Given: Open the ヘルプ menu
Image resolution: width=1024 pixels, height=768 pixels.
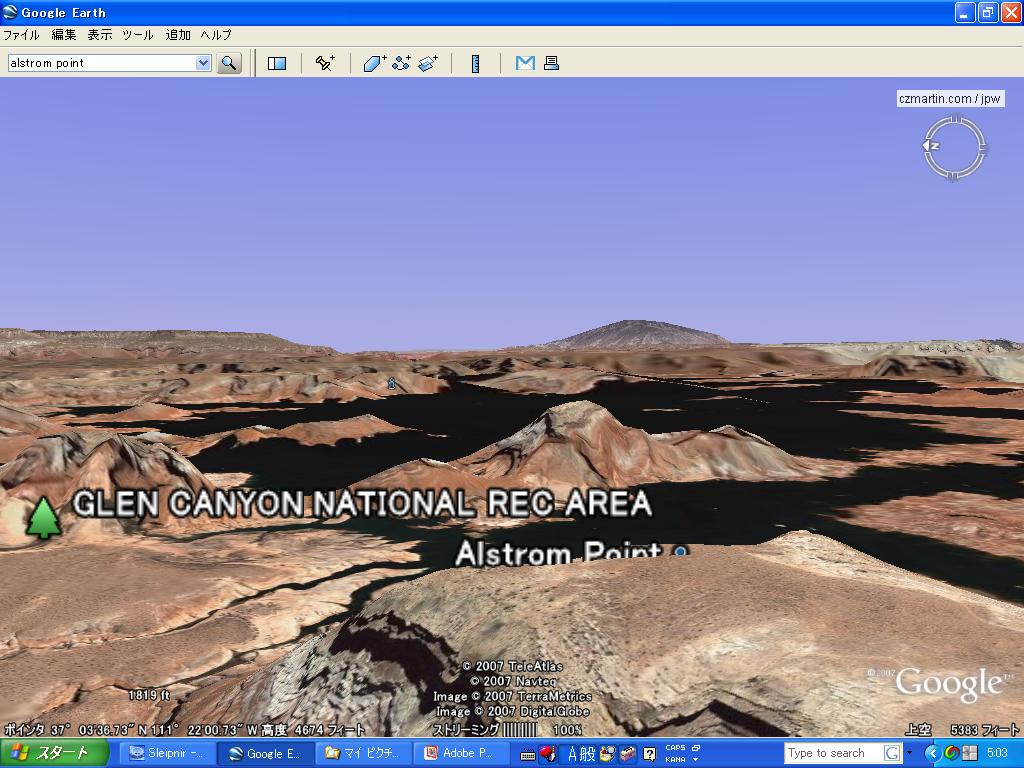Looking at the screenshot, I should coord(216,35).
